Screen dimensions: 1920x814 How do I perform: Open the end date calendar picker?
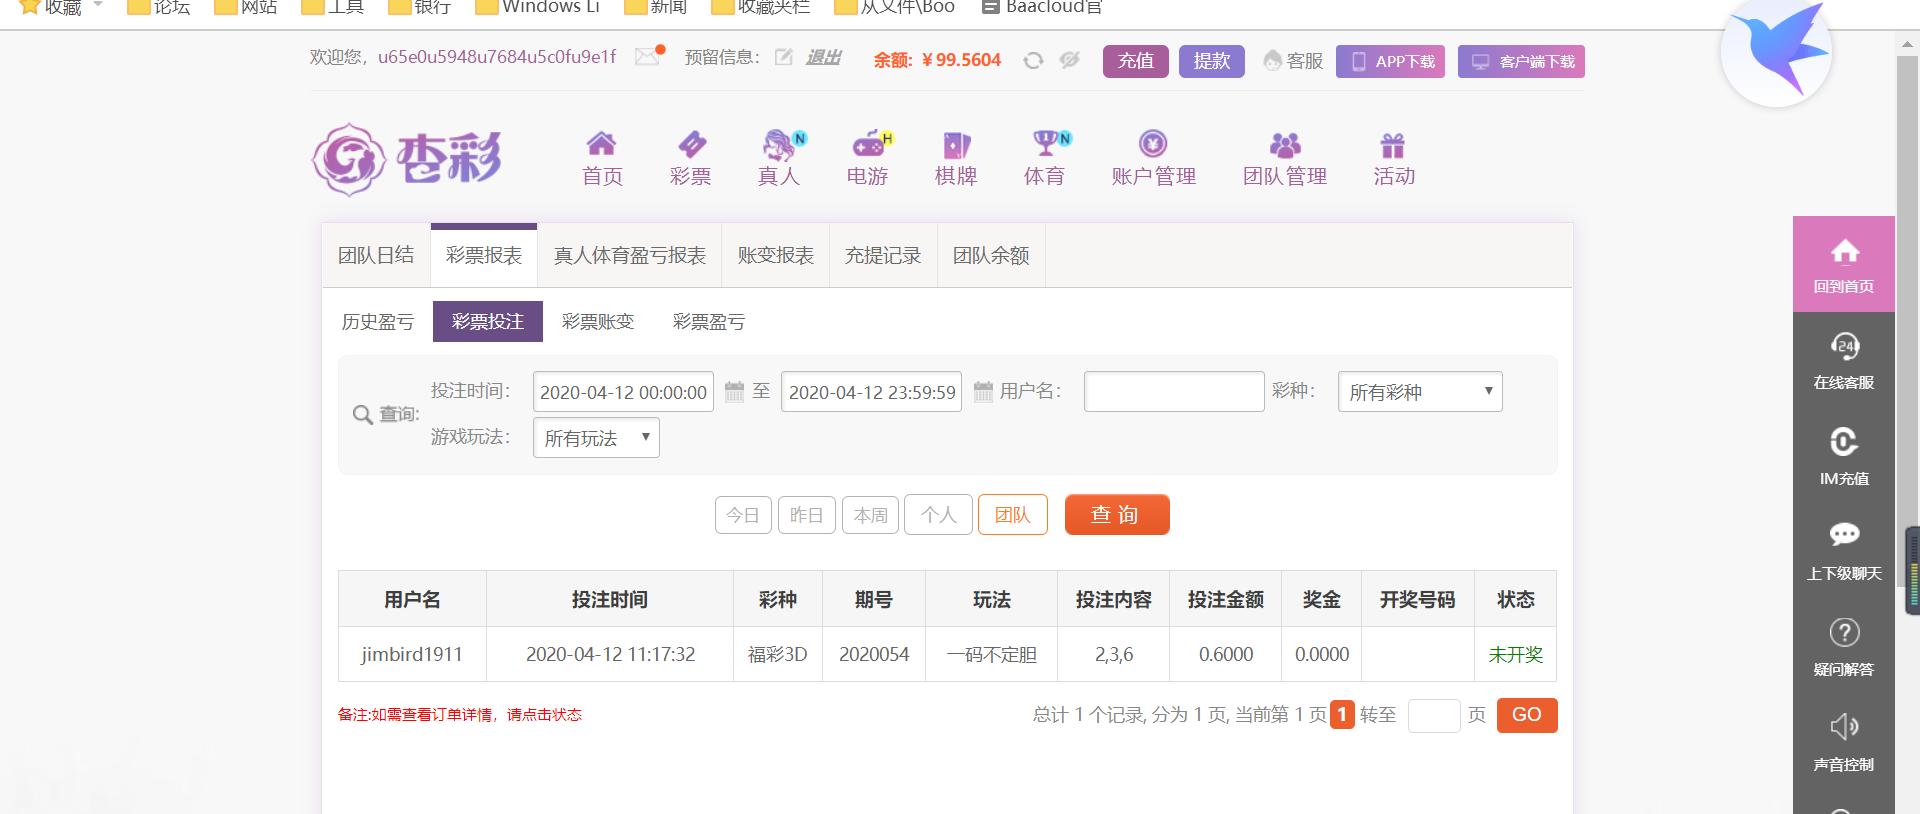click(983, 392)
